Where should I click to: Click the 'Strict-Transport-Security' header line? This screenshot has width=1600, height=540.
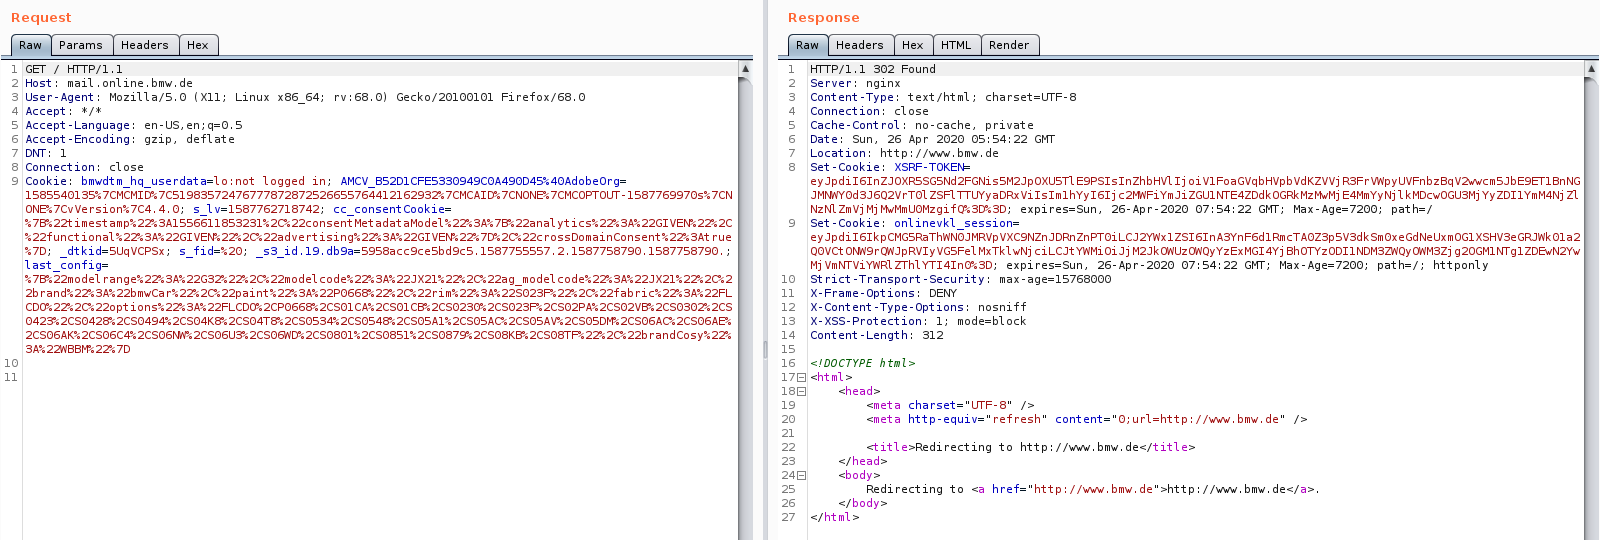point(960,279)
